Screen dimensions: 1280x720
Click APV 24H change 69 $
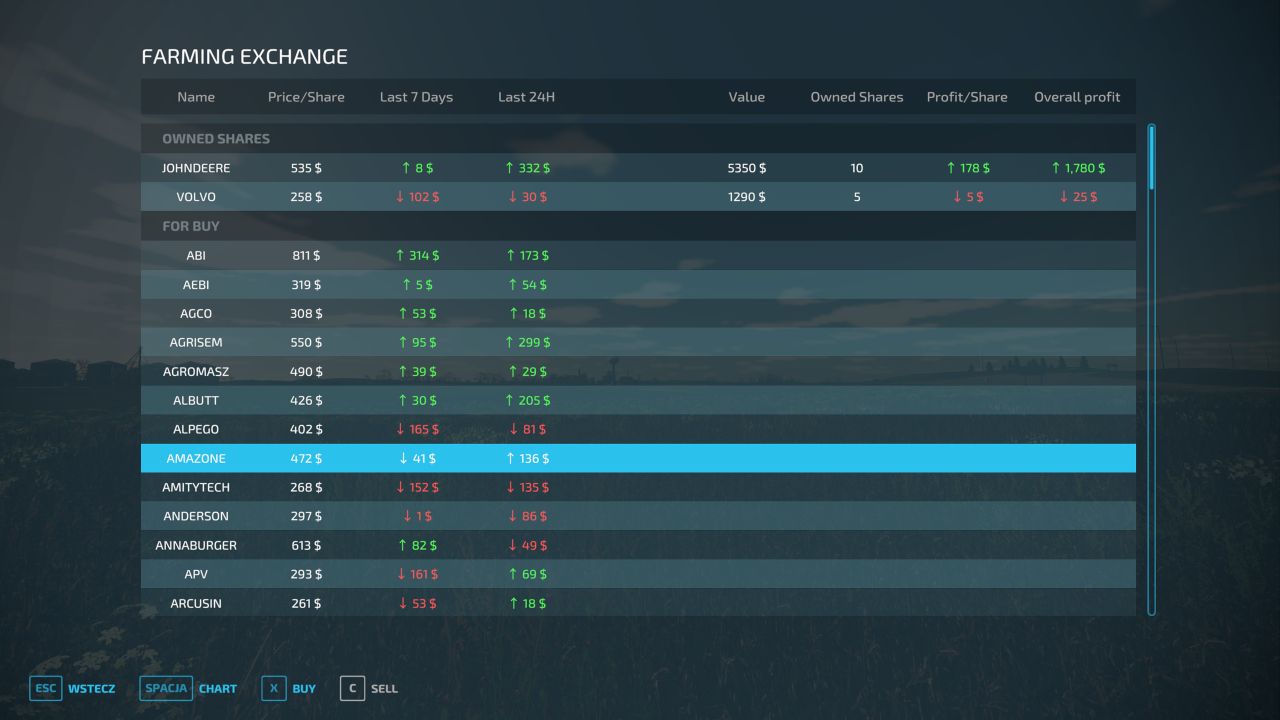click(526, 574)
